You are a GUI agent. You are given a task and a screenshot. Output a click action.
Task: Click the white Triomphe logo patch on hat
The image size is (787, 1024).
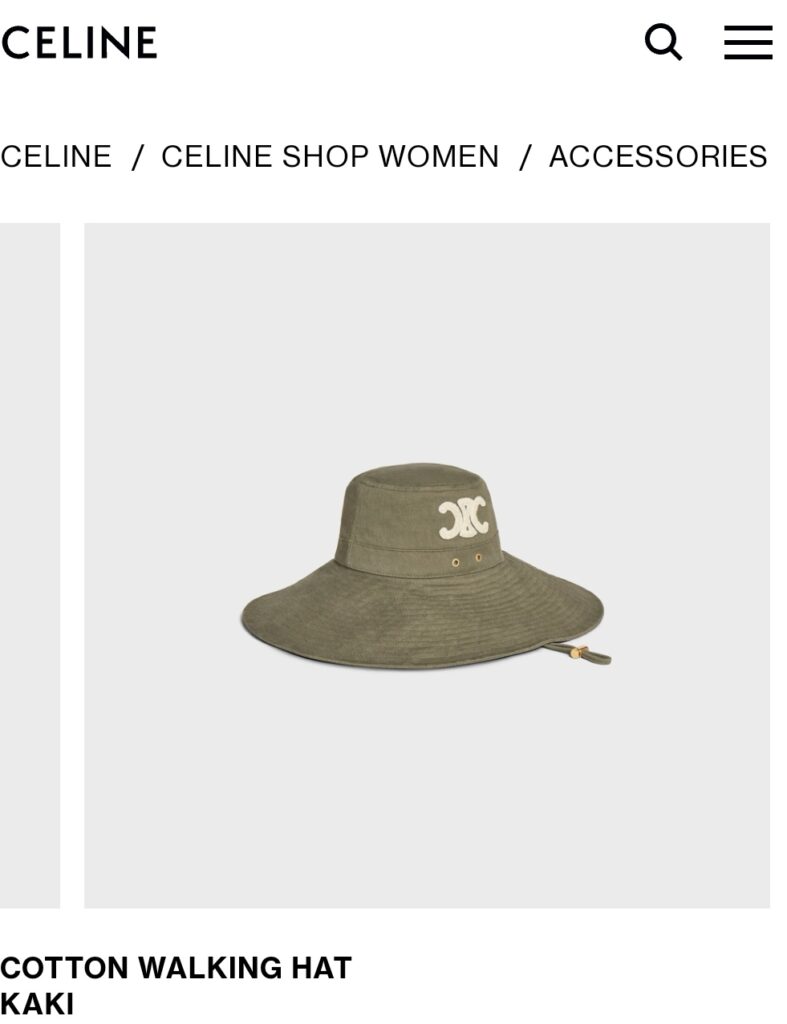(463, 517)
